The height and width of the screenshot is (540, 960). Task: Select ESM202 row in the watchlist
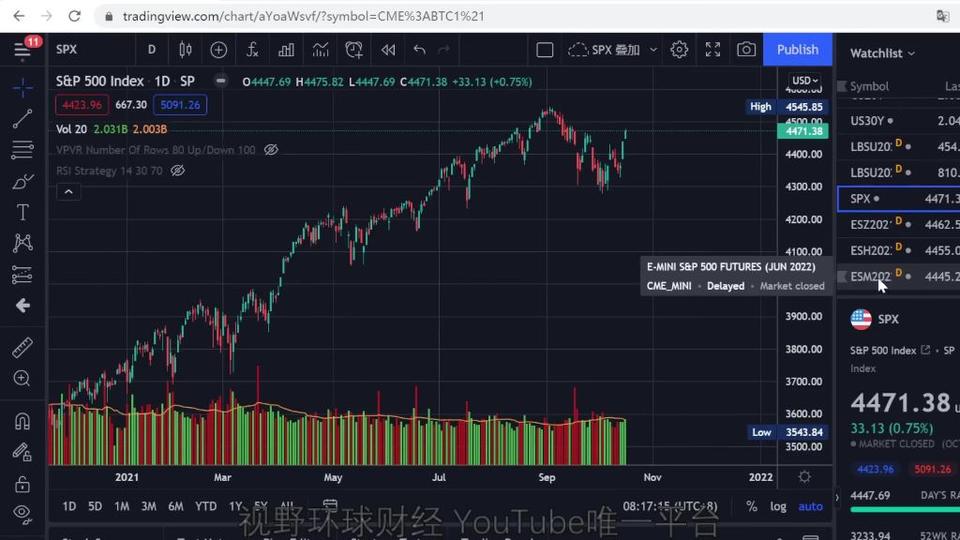click(898, 277)
